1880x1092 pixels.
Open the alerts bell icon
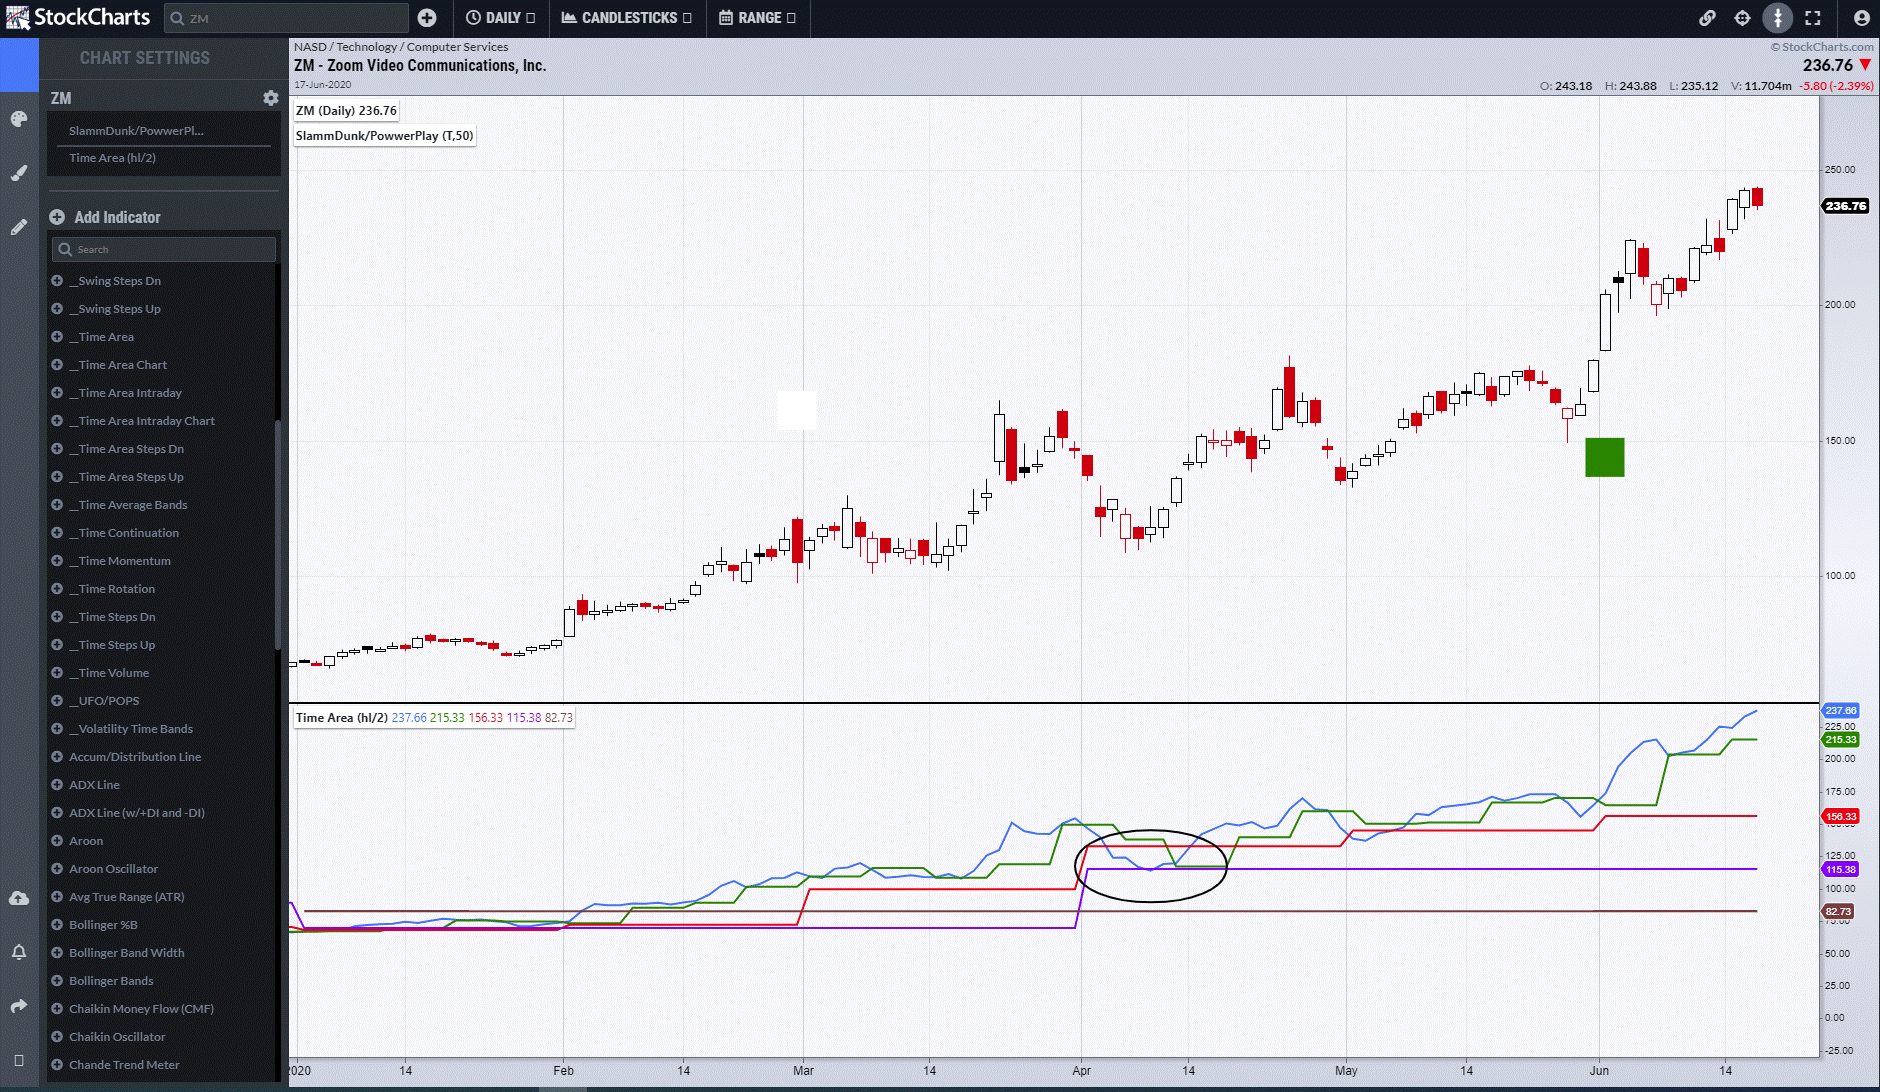coord(19,952)
